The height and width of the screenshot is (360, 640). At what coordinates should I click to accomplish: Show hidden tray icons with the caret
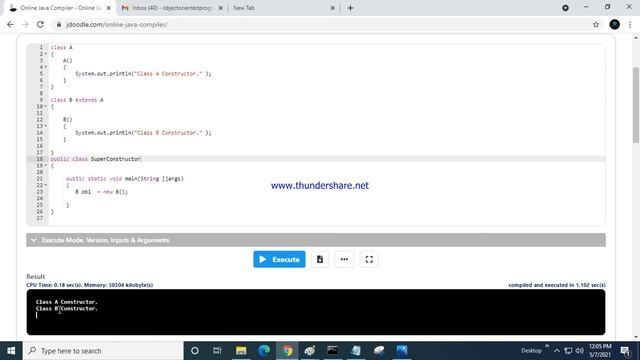point(557,351)
